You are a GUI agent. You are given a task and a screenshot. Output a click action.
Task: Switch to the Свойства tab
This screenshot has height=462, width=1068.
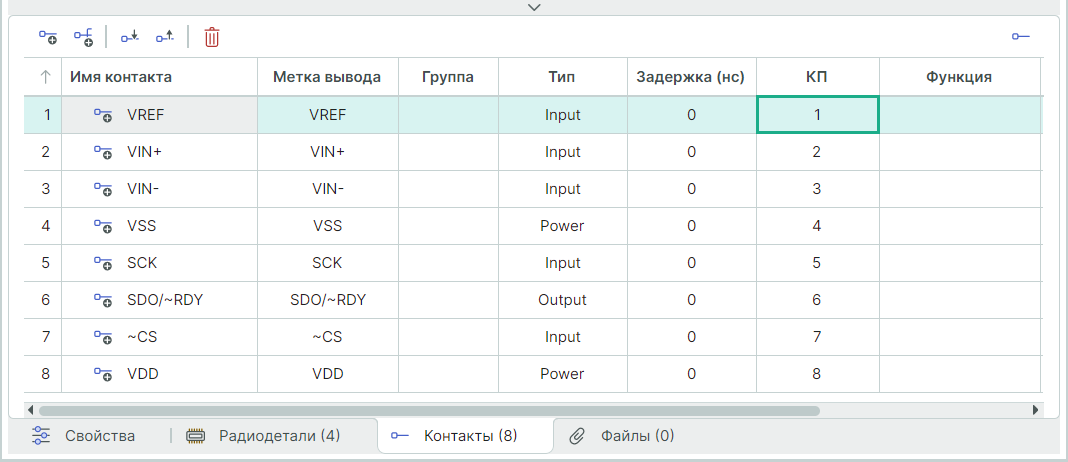(x=85, y=436)
